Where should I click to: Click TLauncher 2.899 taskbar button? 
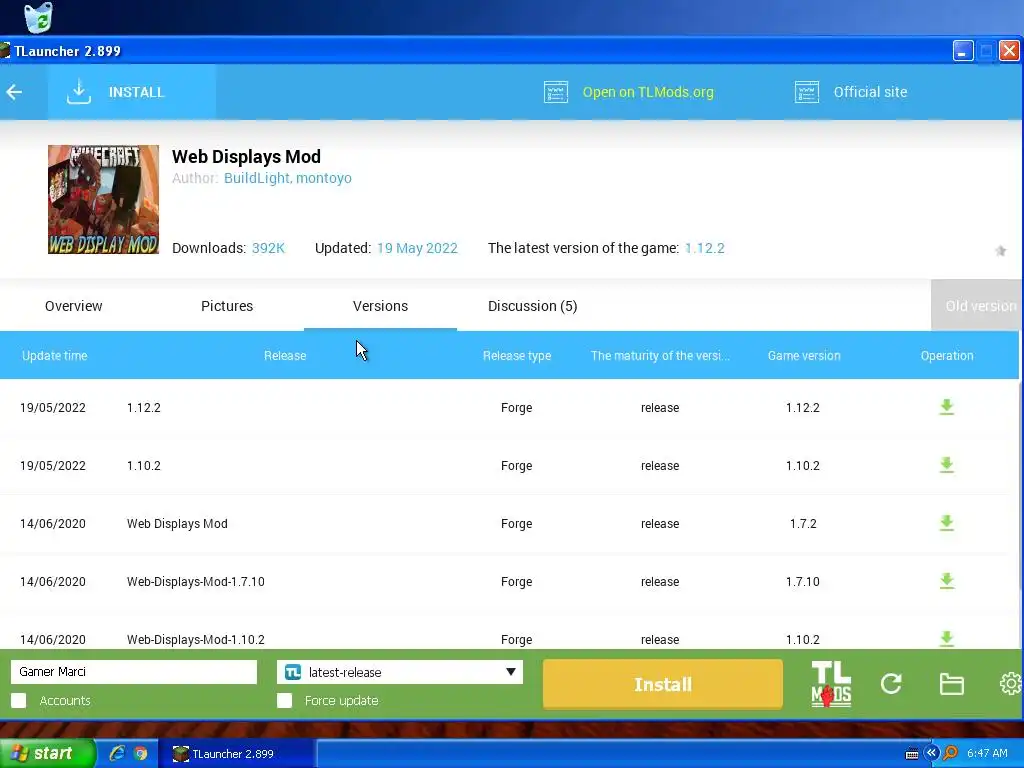(x=236, y=754)
